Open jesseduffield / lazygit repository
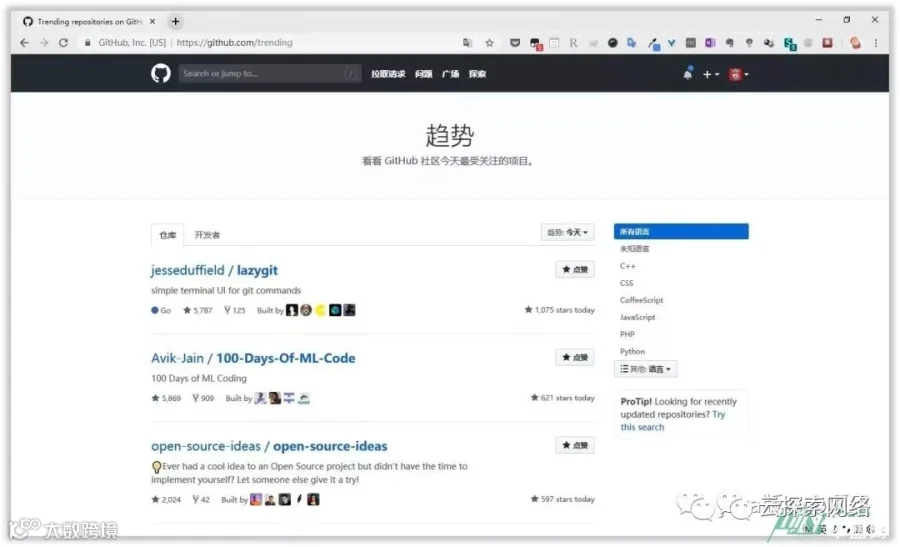Viewport: 900px width, 547px height. point(214,270)
